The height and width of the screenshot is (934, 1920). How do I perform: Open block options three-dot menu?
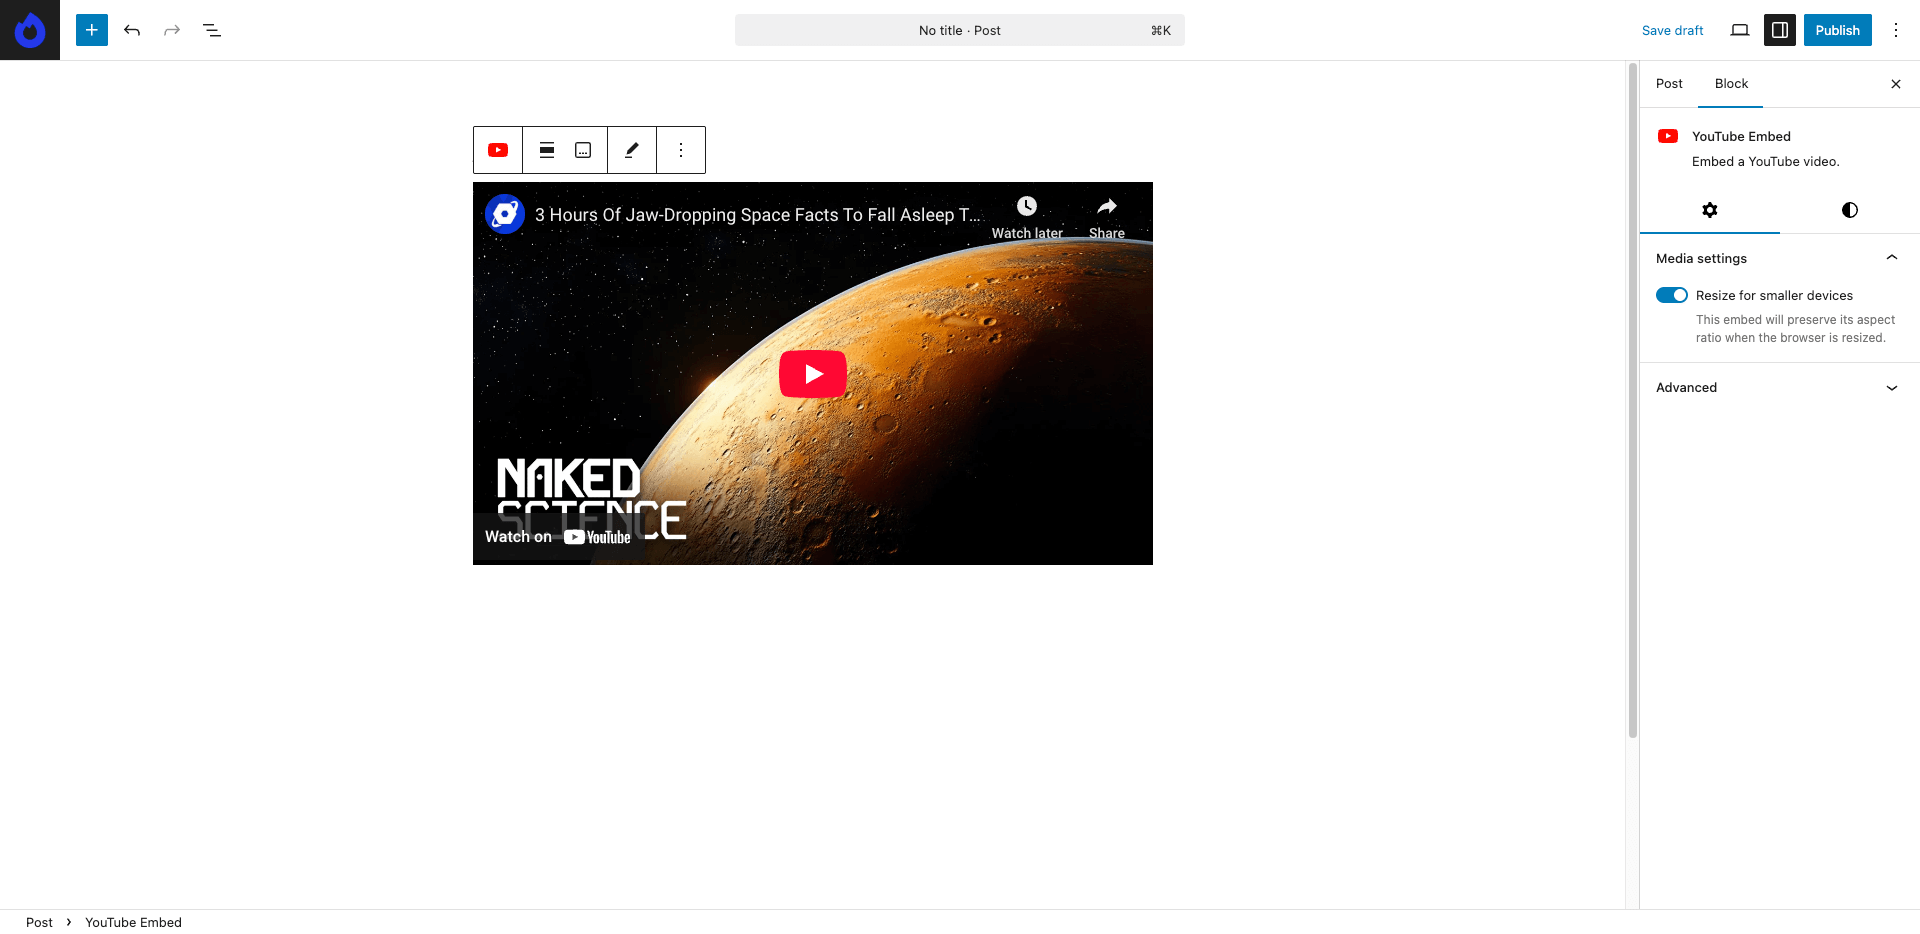(x=681, y=150)
